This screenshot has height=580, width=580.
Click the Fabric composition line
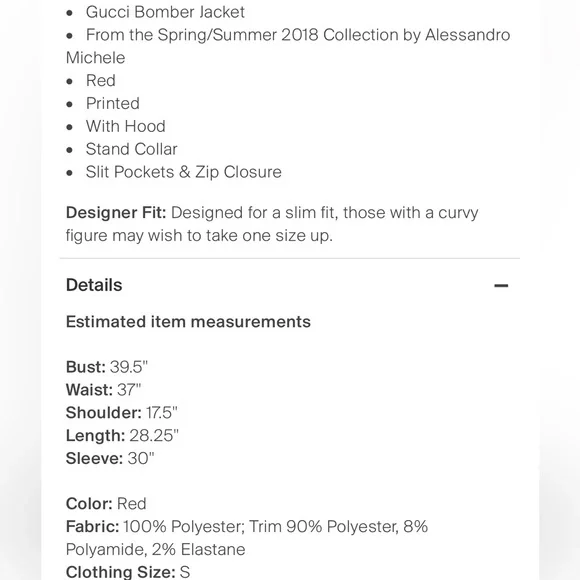coord(247,538)
